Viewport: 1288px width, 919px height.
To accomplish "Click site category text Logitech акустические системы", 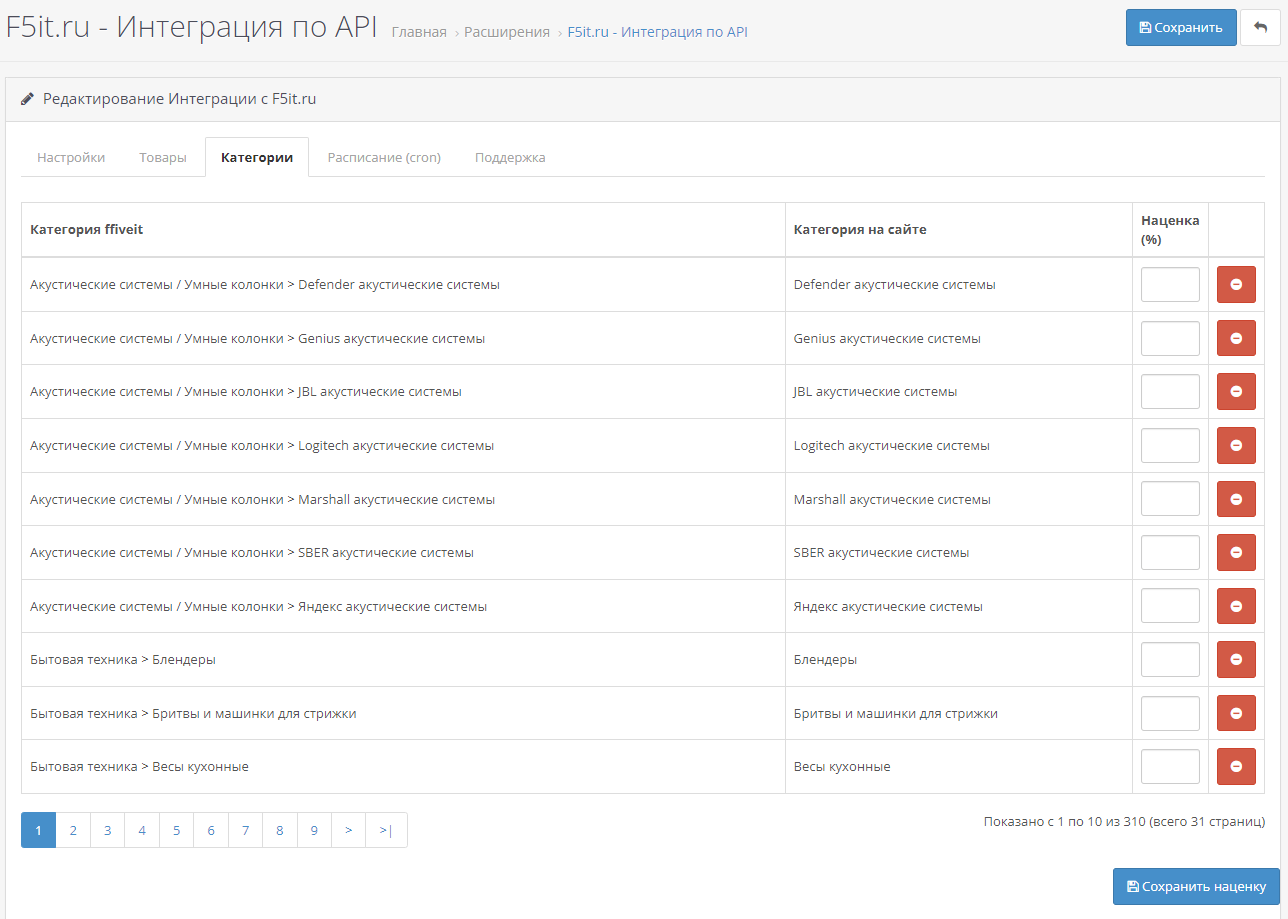I will pos(892,446).
